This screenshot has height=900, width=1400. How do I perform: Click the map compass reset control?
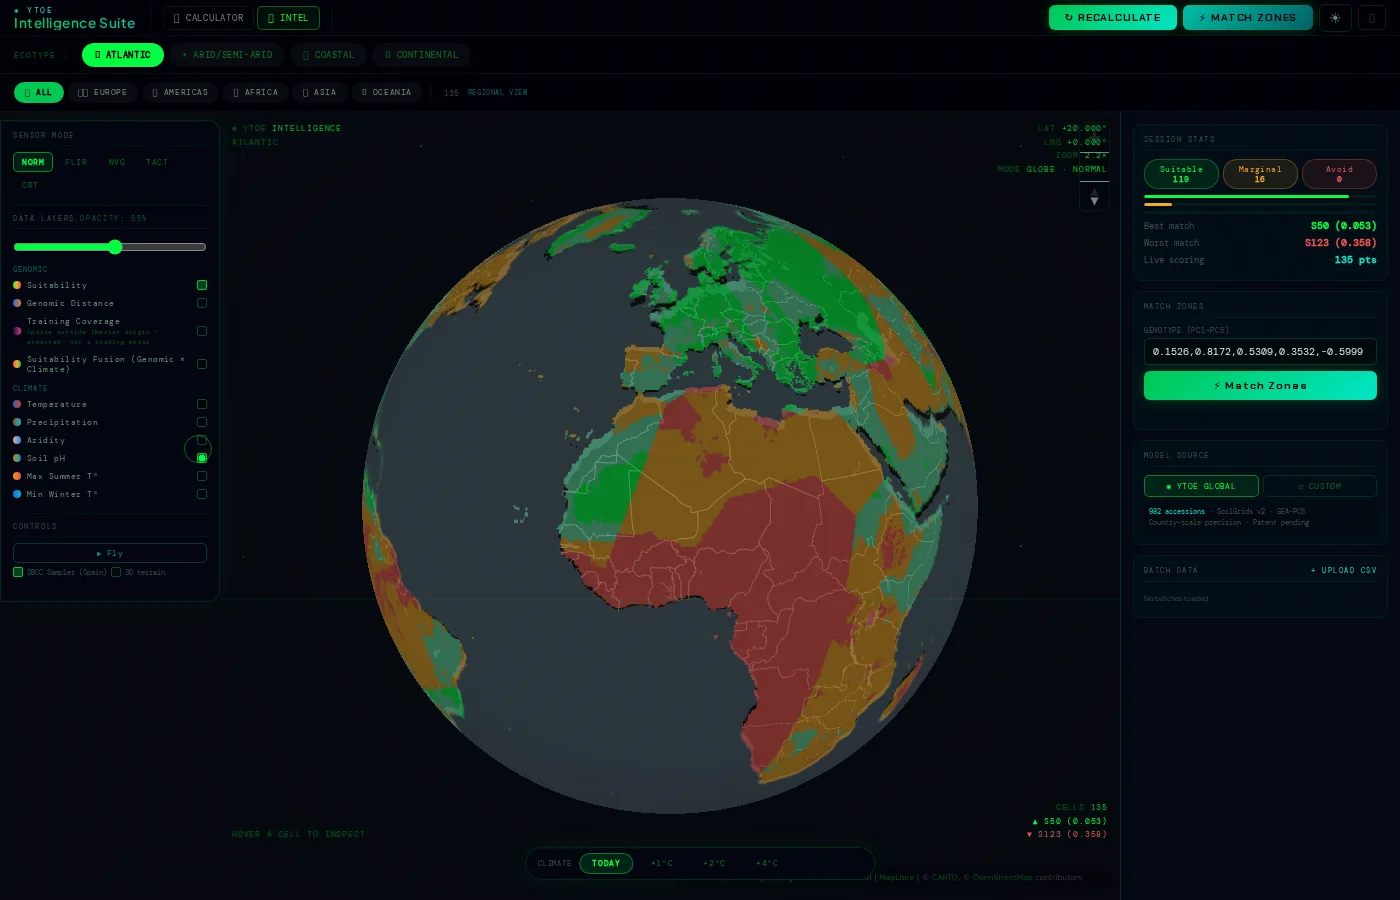click(1094, 198)
